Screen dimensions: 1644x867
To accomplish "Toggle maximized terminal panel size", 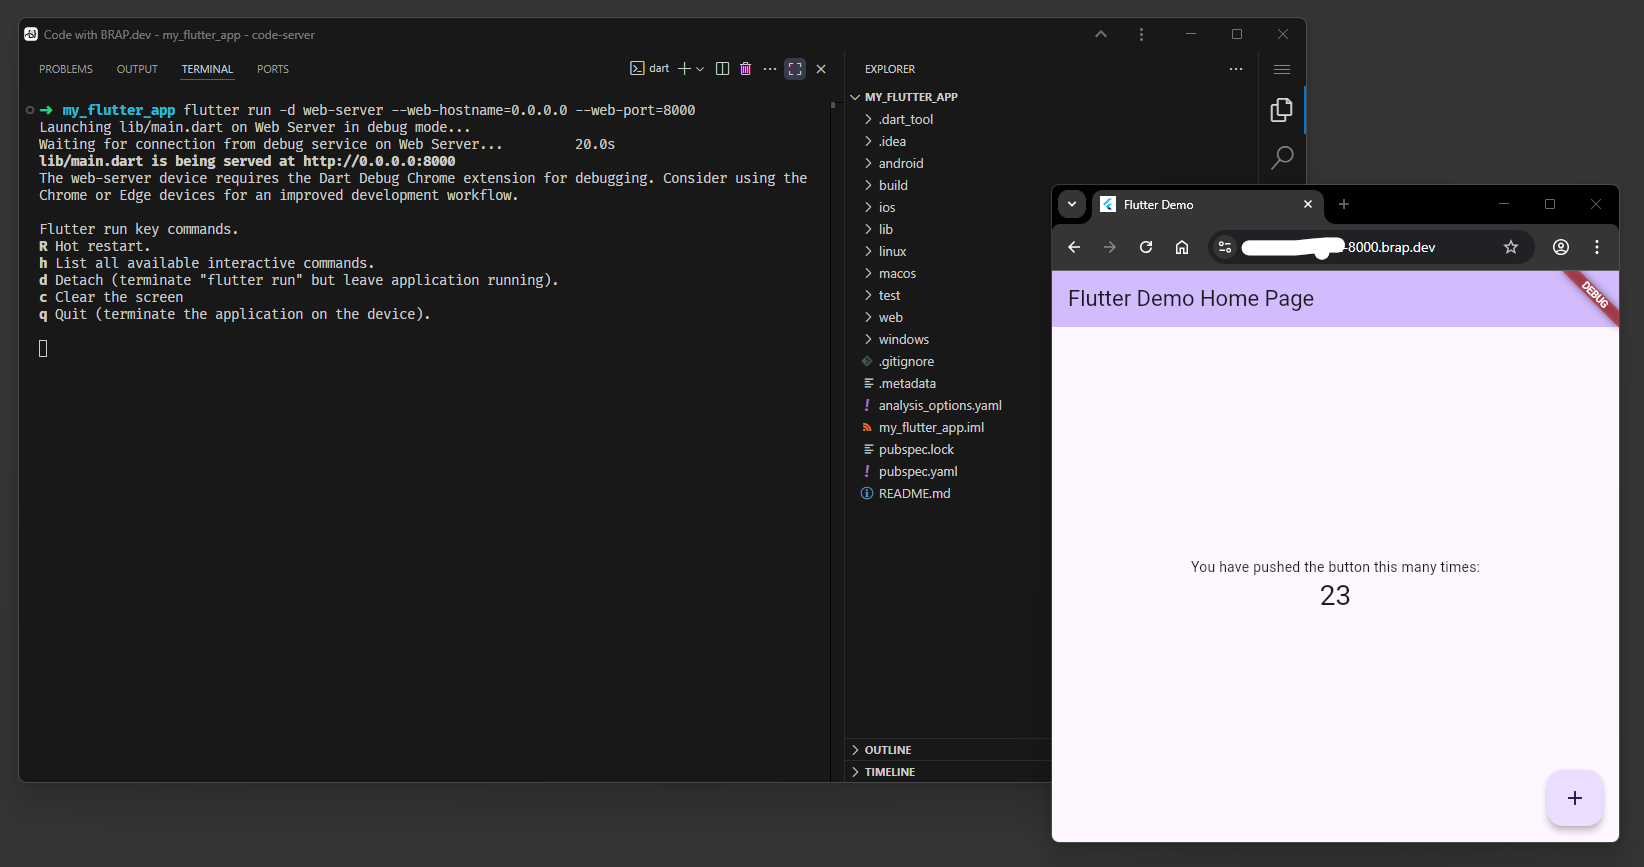I will click(x=795, y=69).
